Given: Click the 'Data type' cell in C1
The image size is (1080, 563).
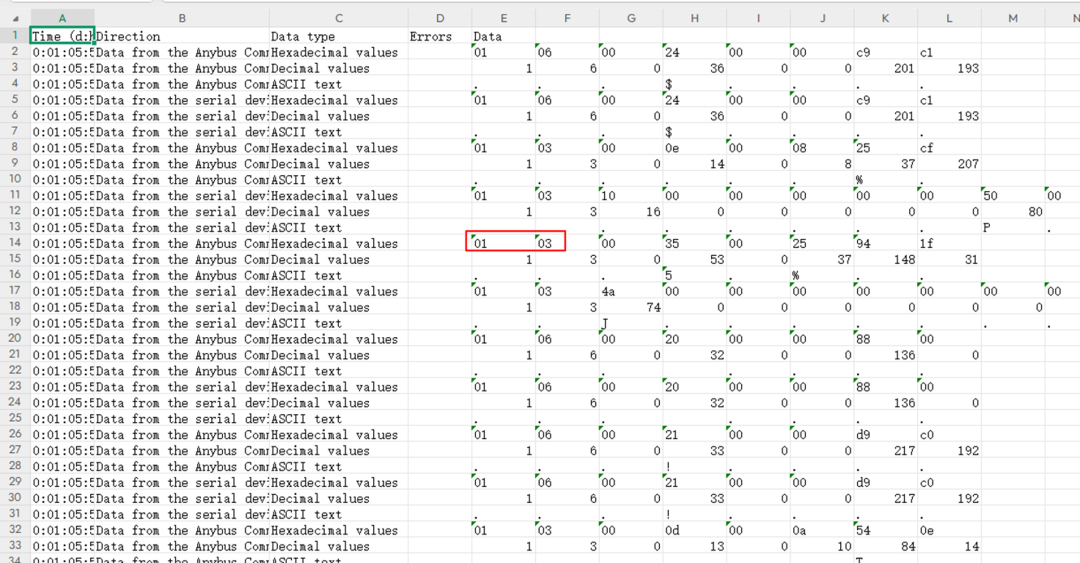Looking at the screenshot, I should pyautogui.click(x=338, y=36).
